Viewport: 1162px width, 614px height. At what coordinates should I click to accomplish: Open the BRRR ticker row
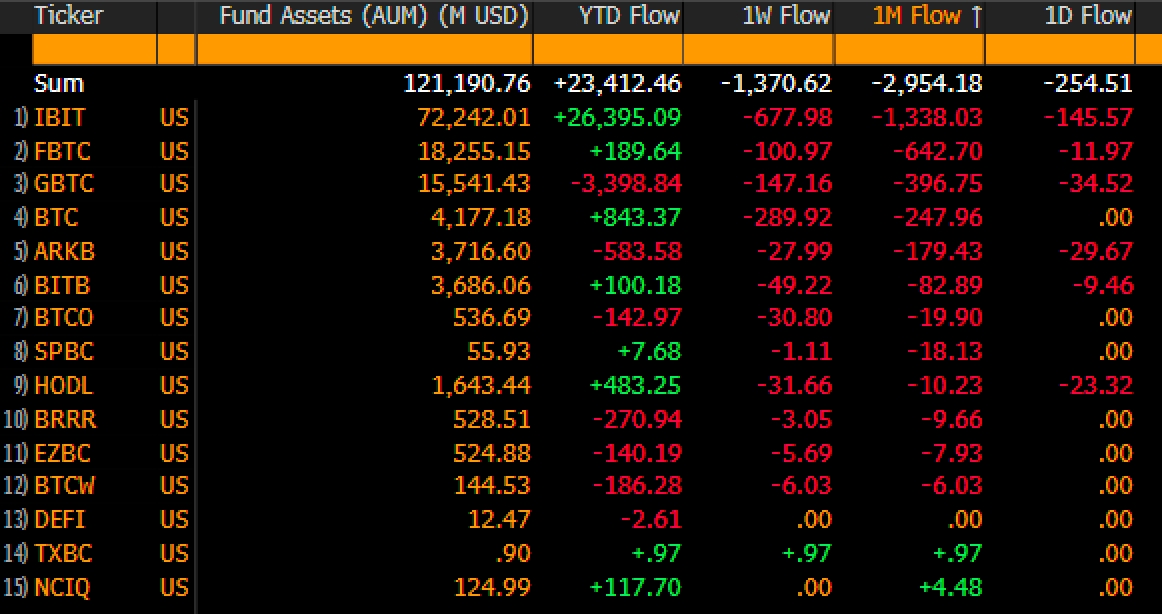tap(65, 420)
